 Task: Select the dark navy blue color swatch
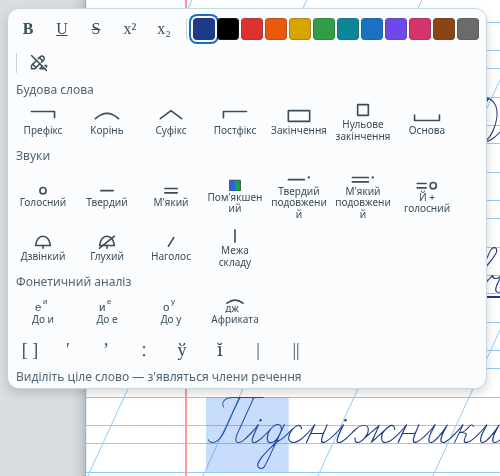[204, 29]
